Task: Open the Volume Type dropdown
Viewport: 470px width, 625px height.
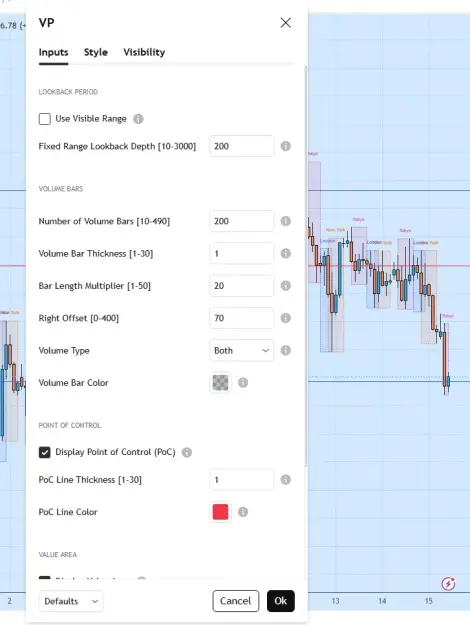Action: coord(242,350)
